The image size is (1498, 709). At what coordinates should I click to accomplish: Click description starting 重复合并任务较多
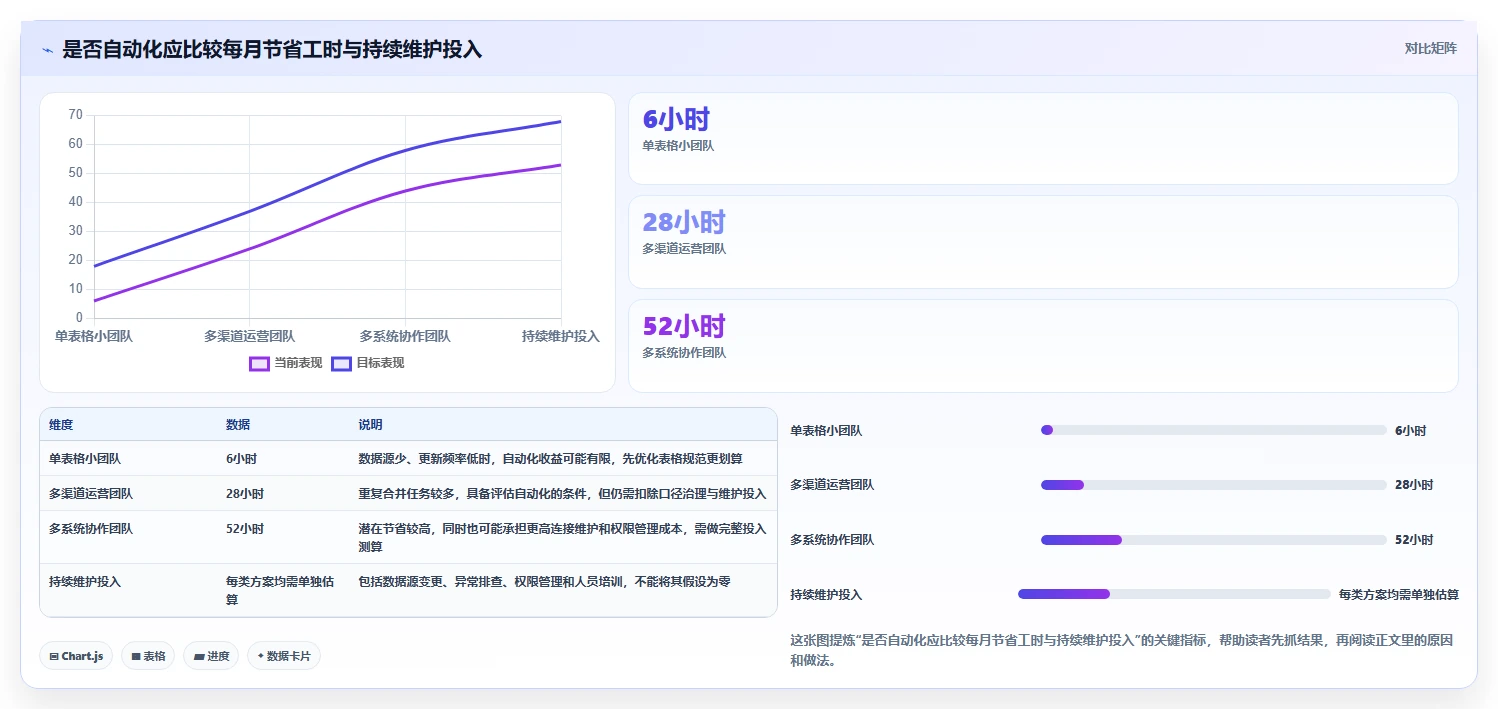pyautogui.click(x=562, y=494)
